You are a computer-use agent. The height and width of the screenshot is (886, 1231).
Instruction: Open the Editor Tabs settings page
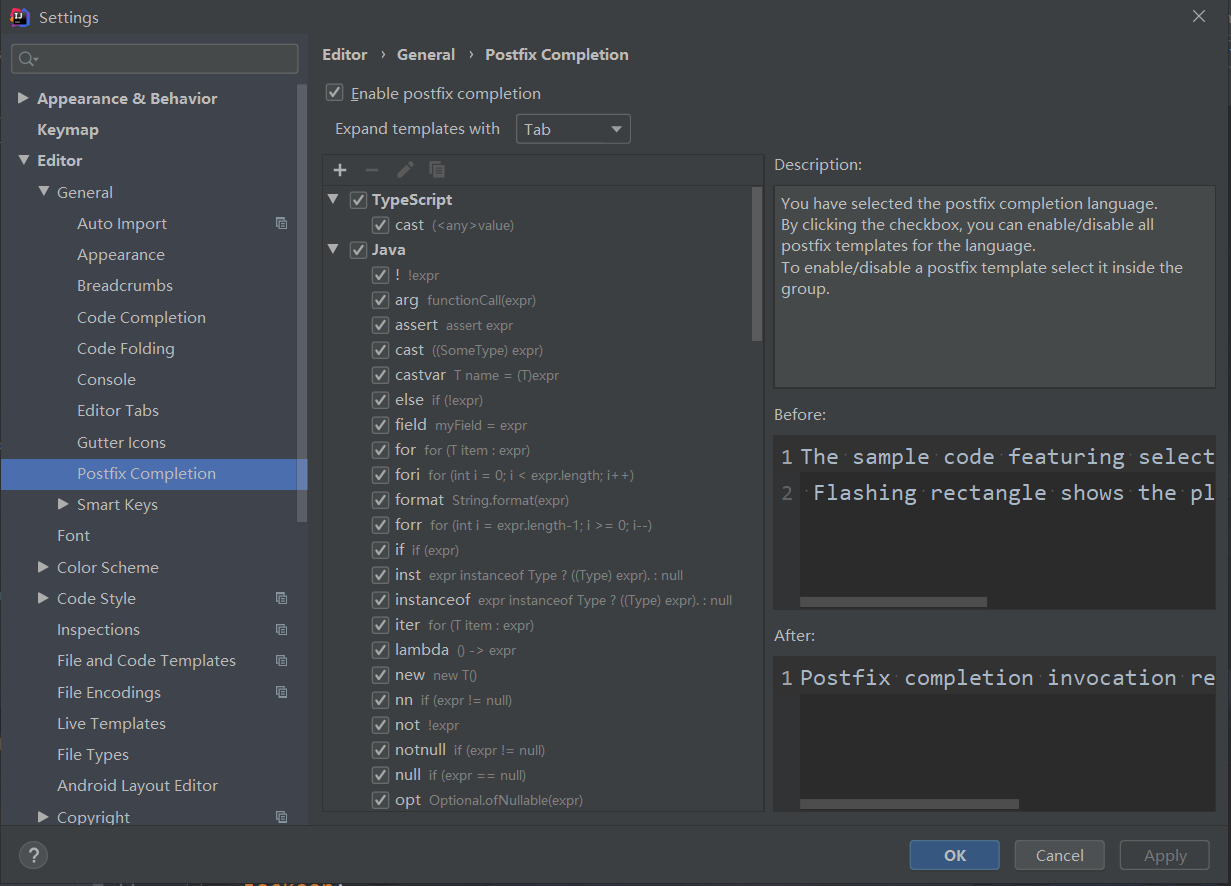click(x=118, y=411)
